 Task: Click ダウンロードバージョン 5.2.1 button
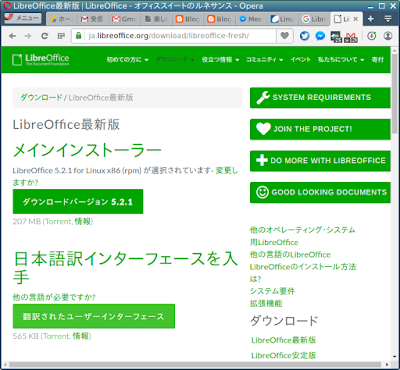pos(78,202)
